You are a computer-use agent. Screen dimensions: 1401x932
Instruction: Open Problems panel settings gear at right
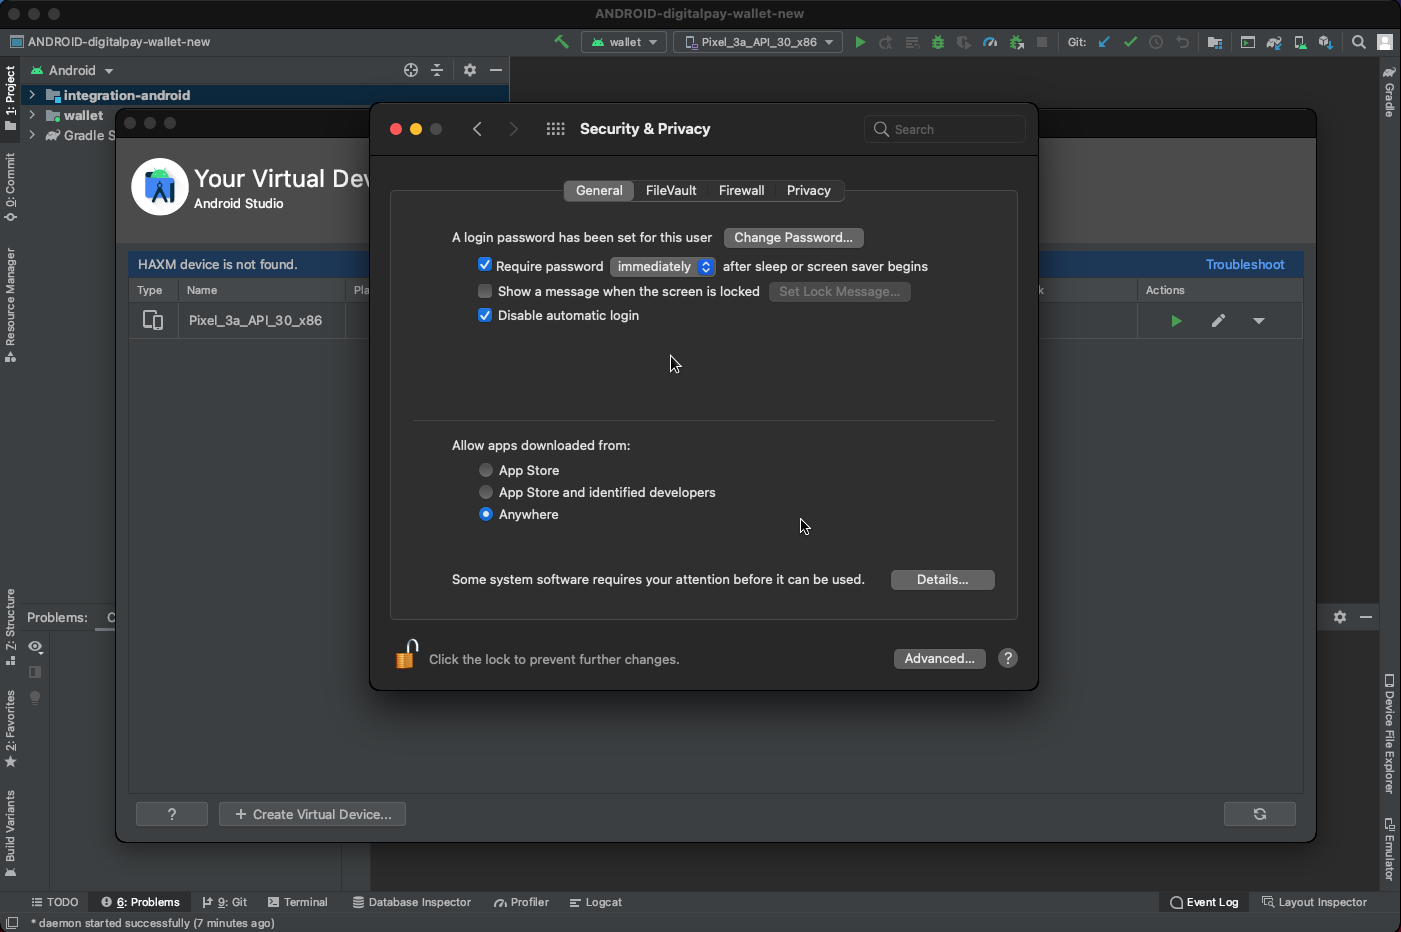[1340, 617]
